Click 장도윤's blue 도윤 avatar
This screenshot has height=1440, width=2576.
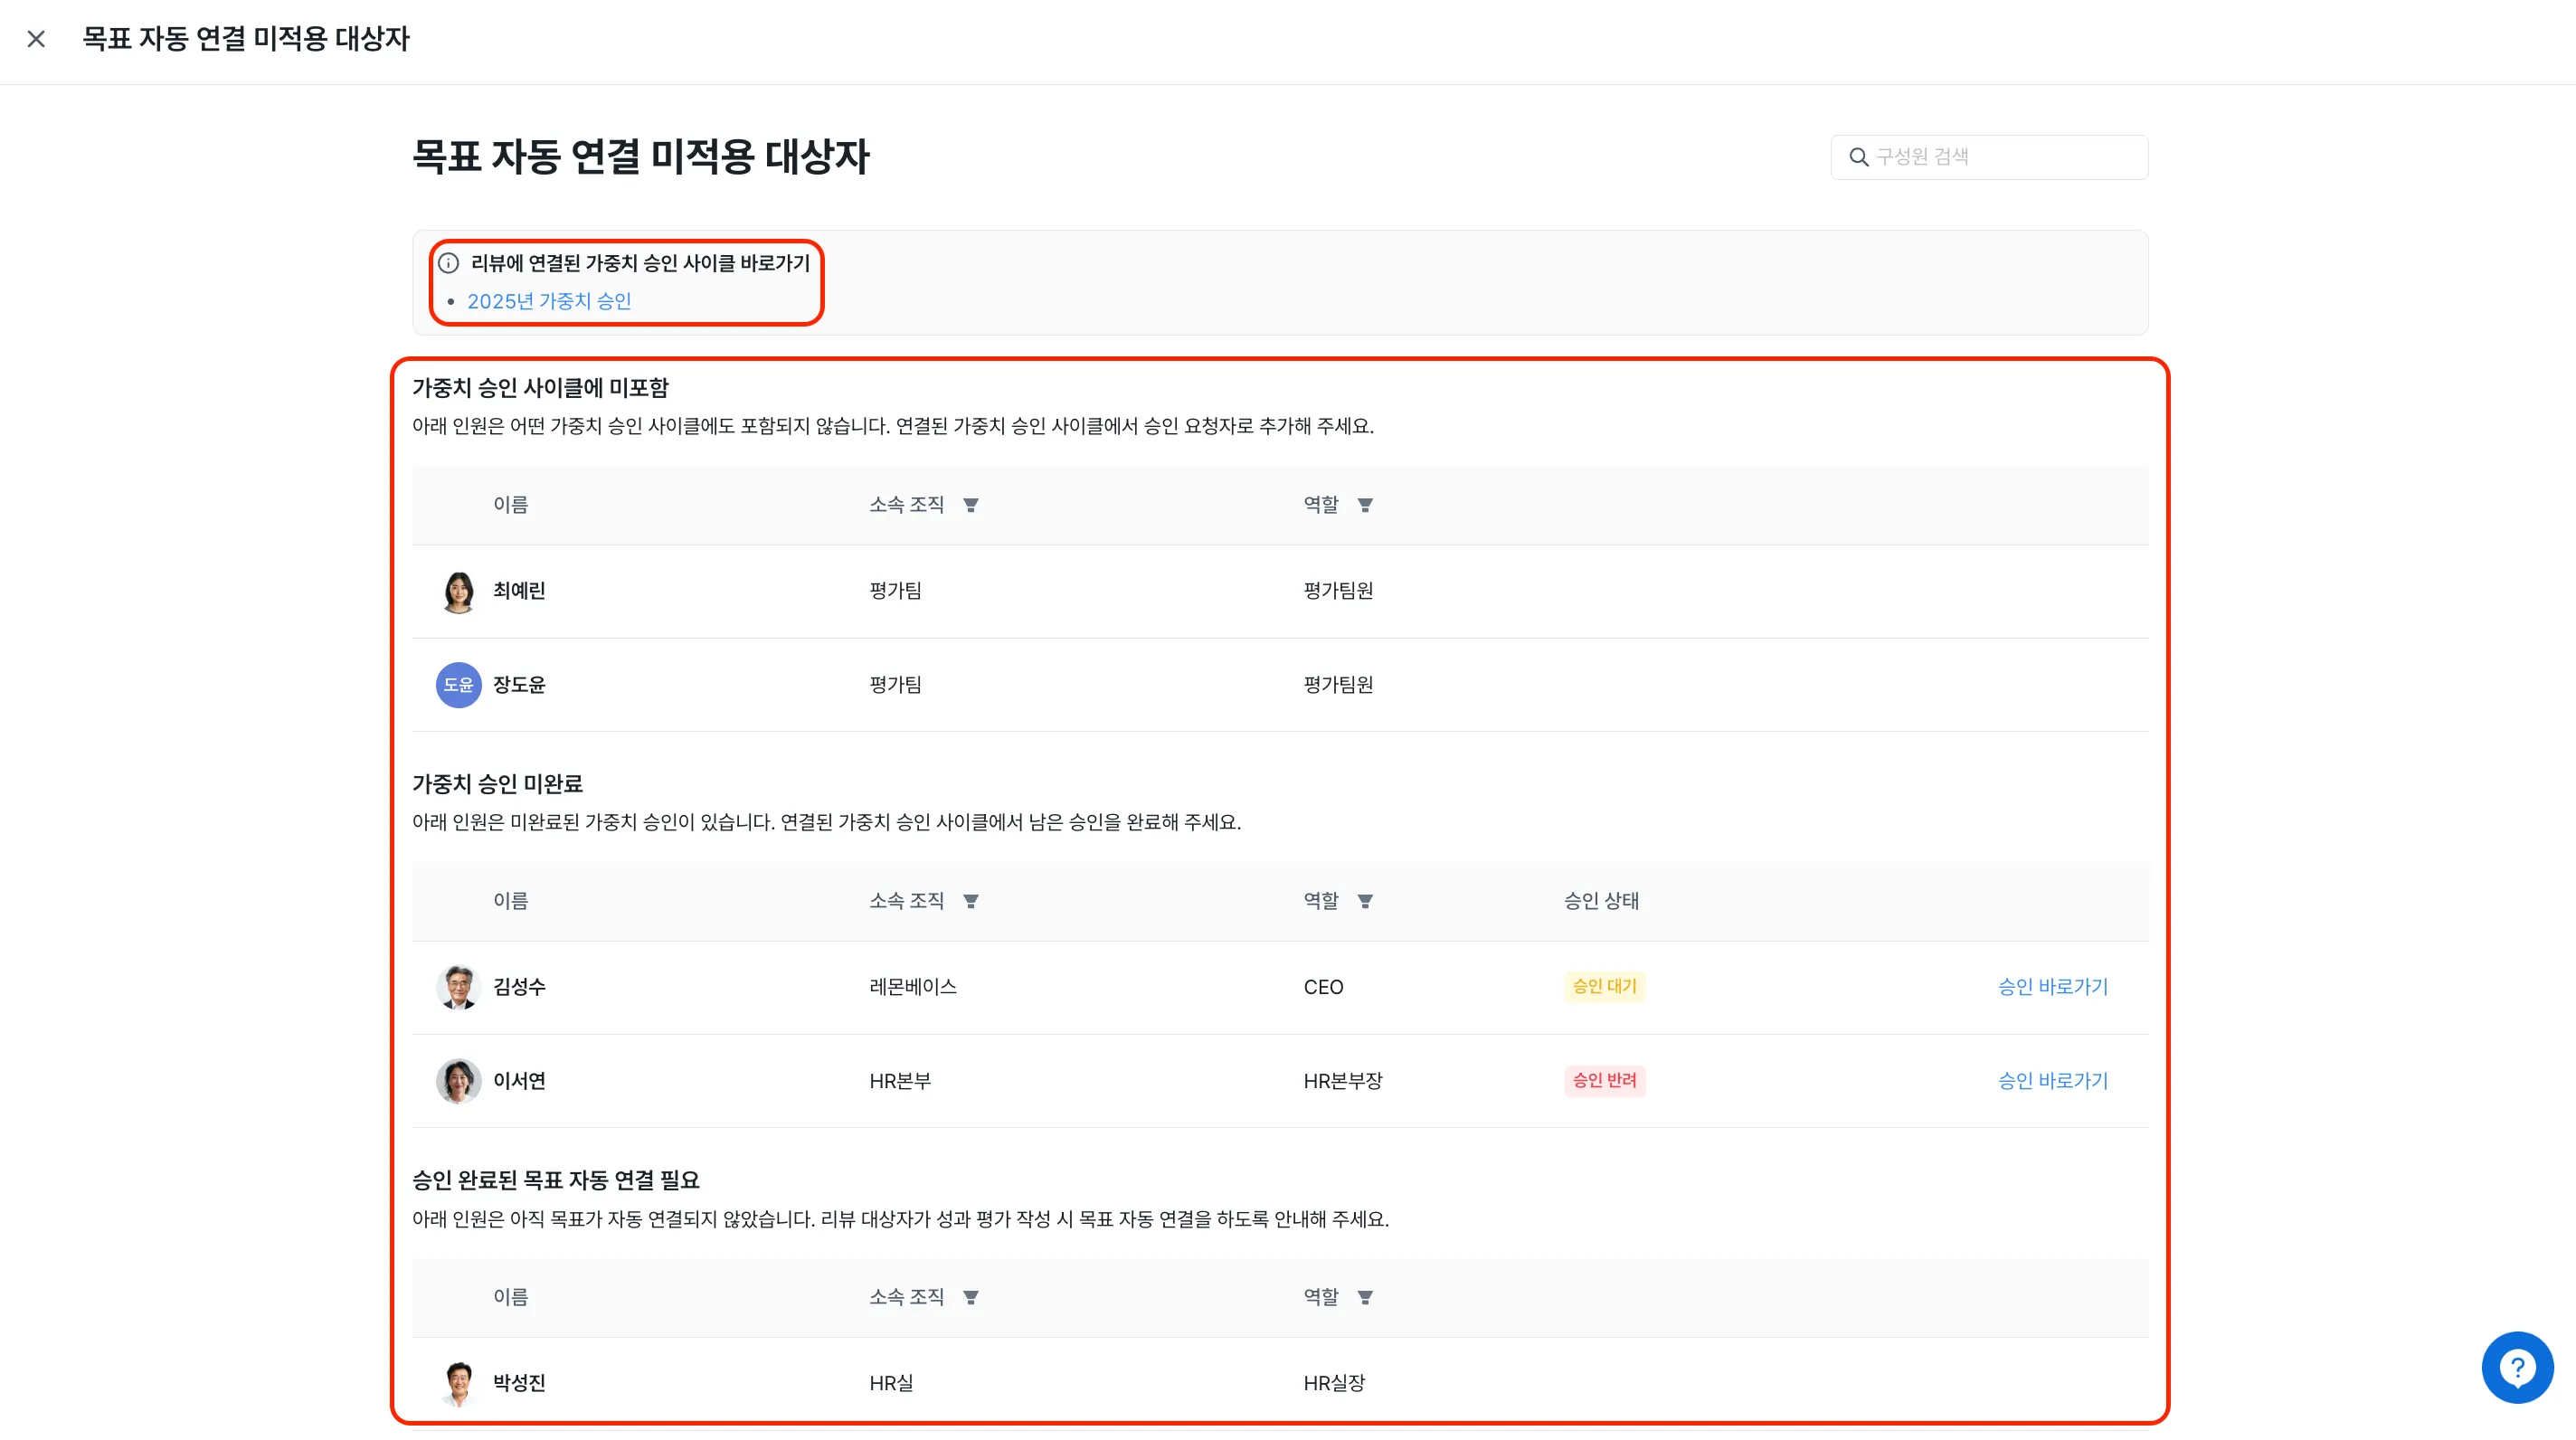(458, 685)
